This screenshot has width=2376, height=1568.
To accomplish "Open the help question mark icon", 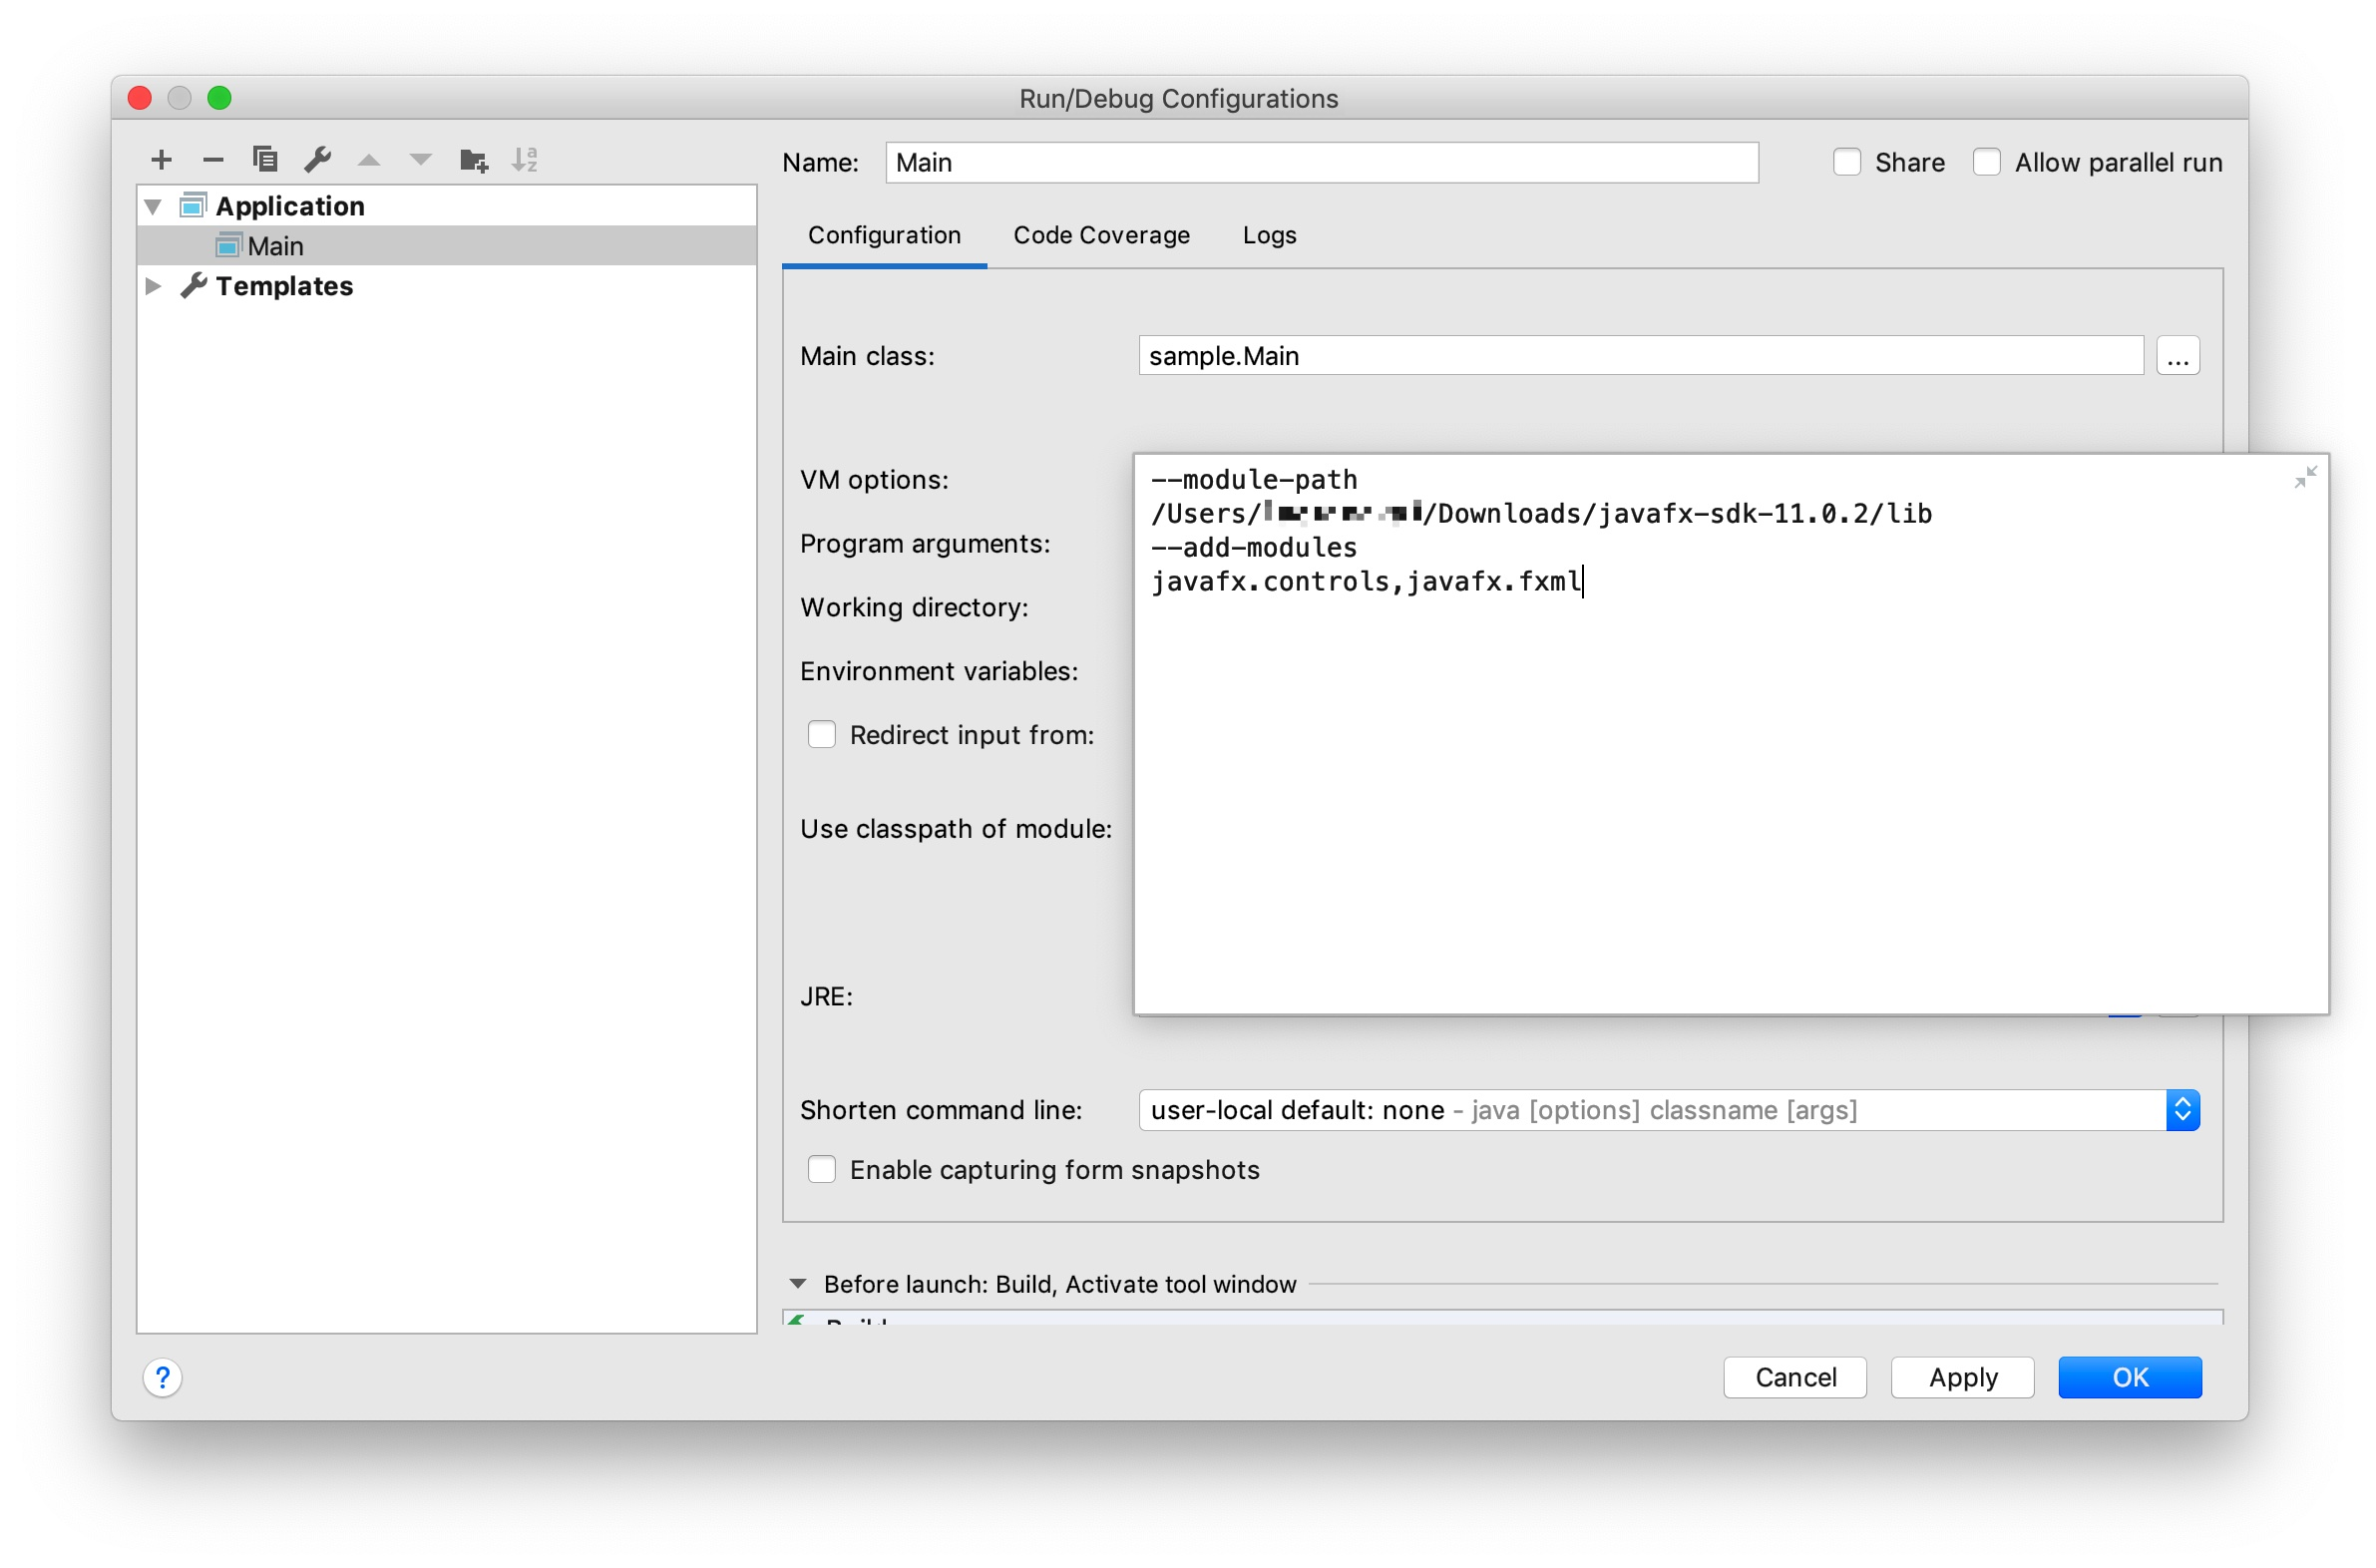I will point(163,1377).
